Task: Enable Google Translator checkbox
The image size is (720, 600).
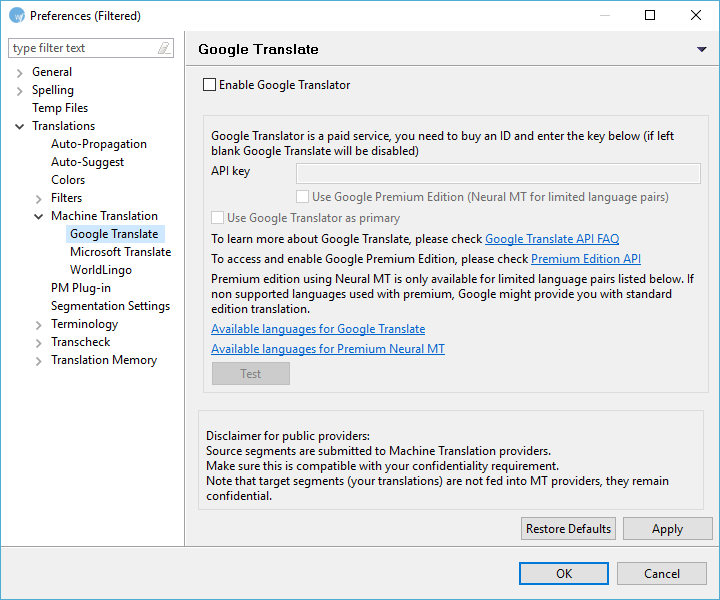Action: point(209,84)
